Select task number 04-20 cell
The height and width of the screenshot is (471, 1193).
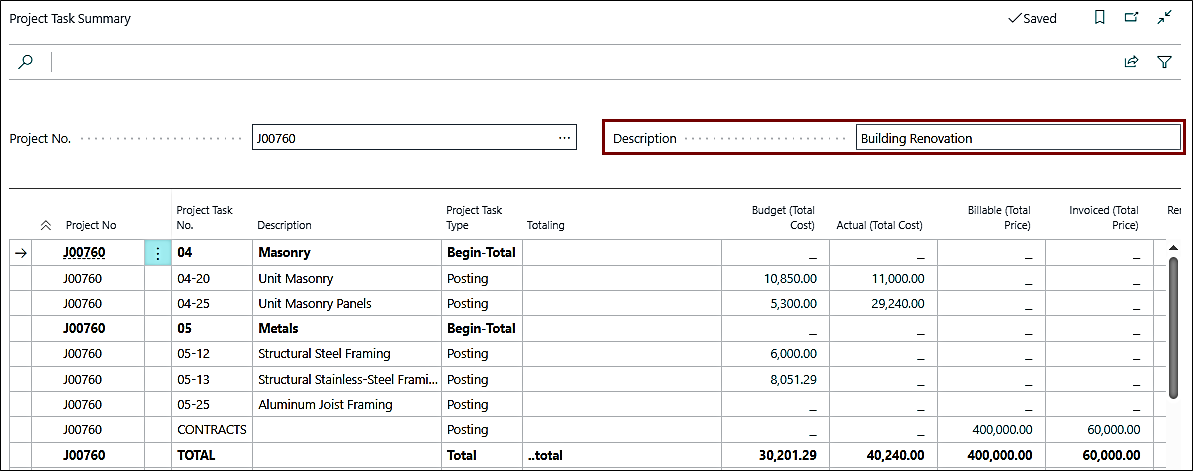pyautogui.click(x=212, y=278)
